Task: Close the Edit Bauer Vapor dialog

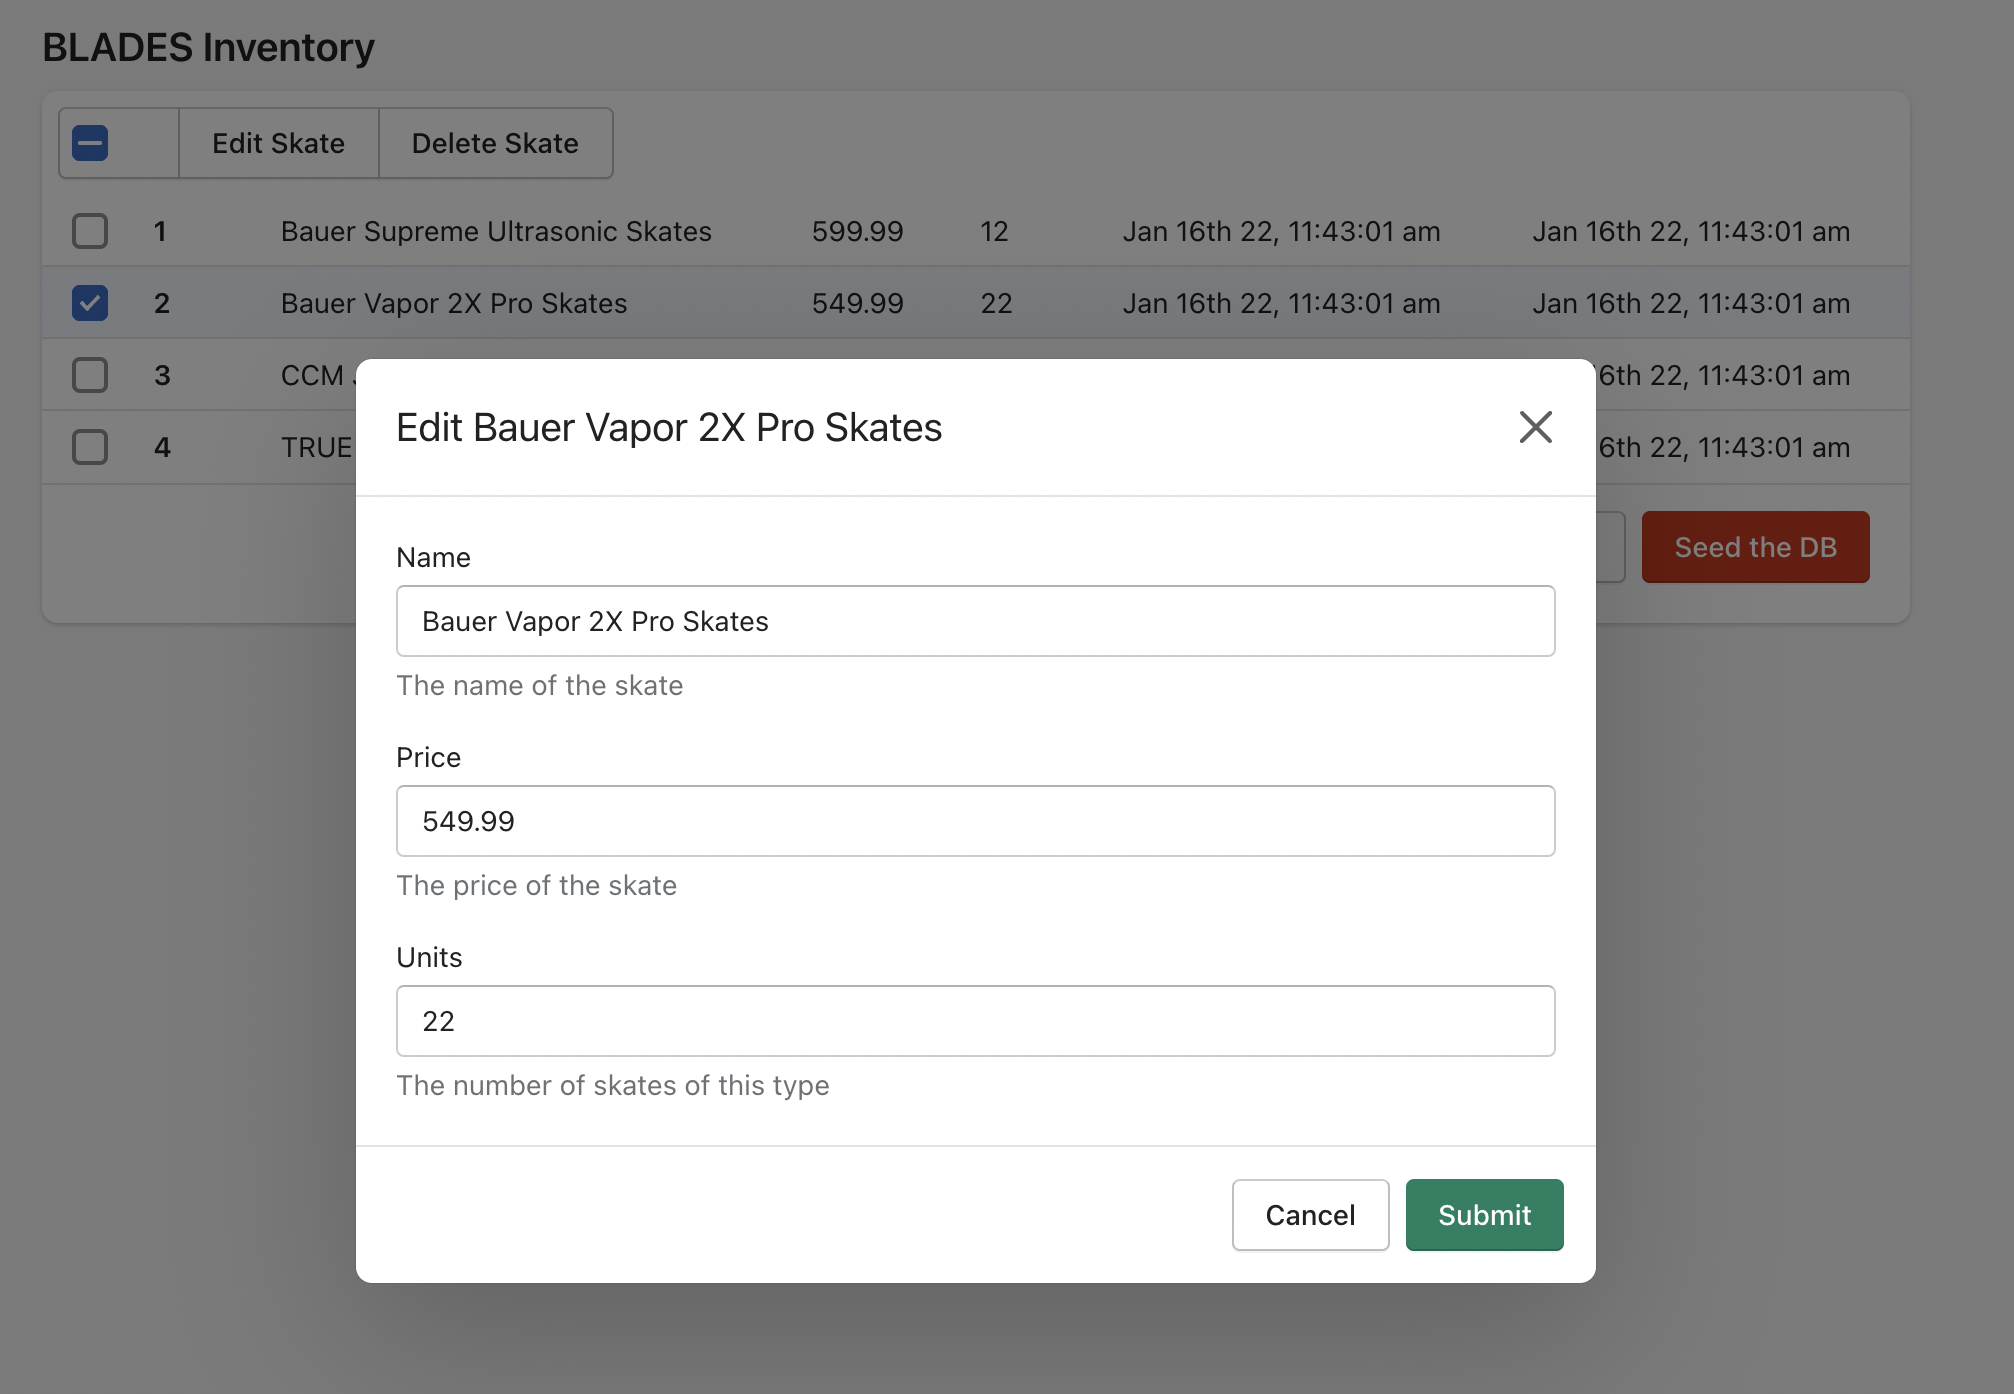Action: pos(1535,427)
